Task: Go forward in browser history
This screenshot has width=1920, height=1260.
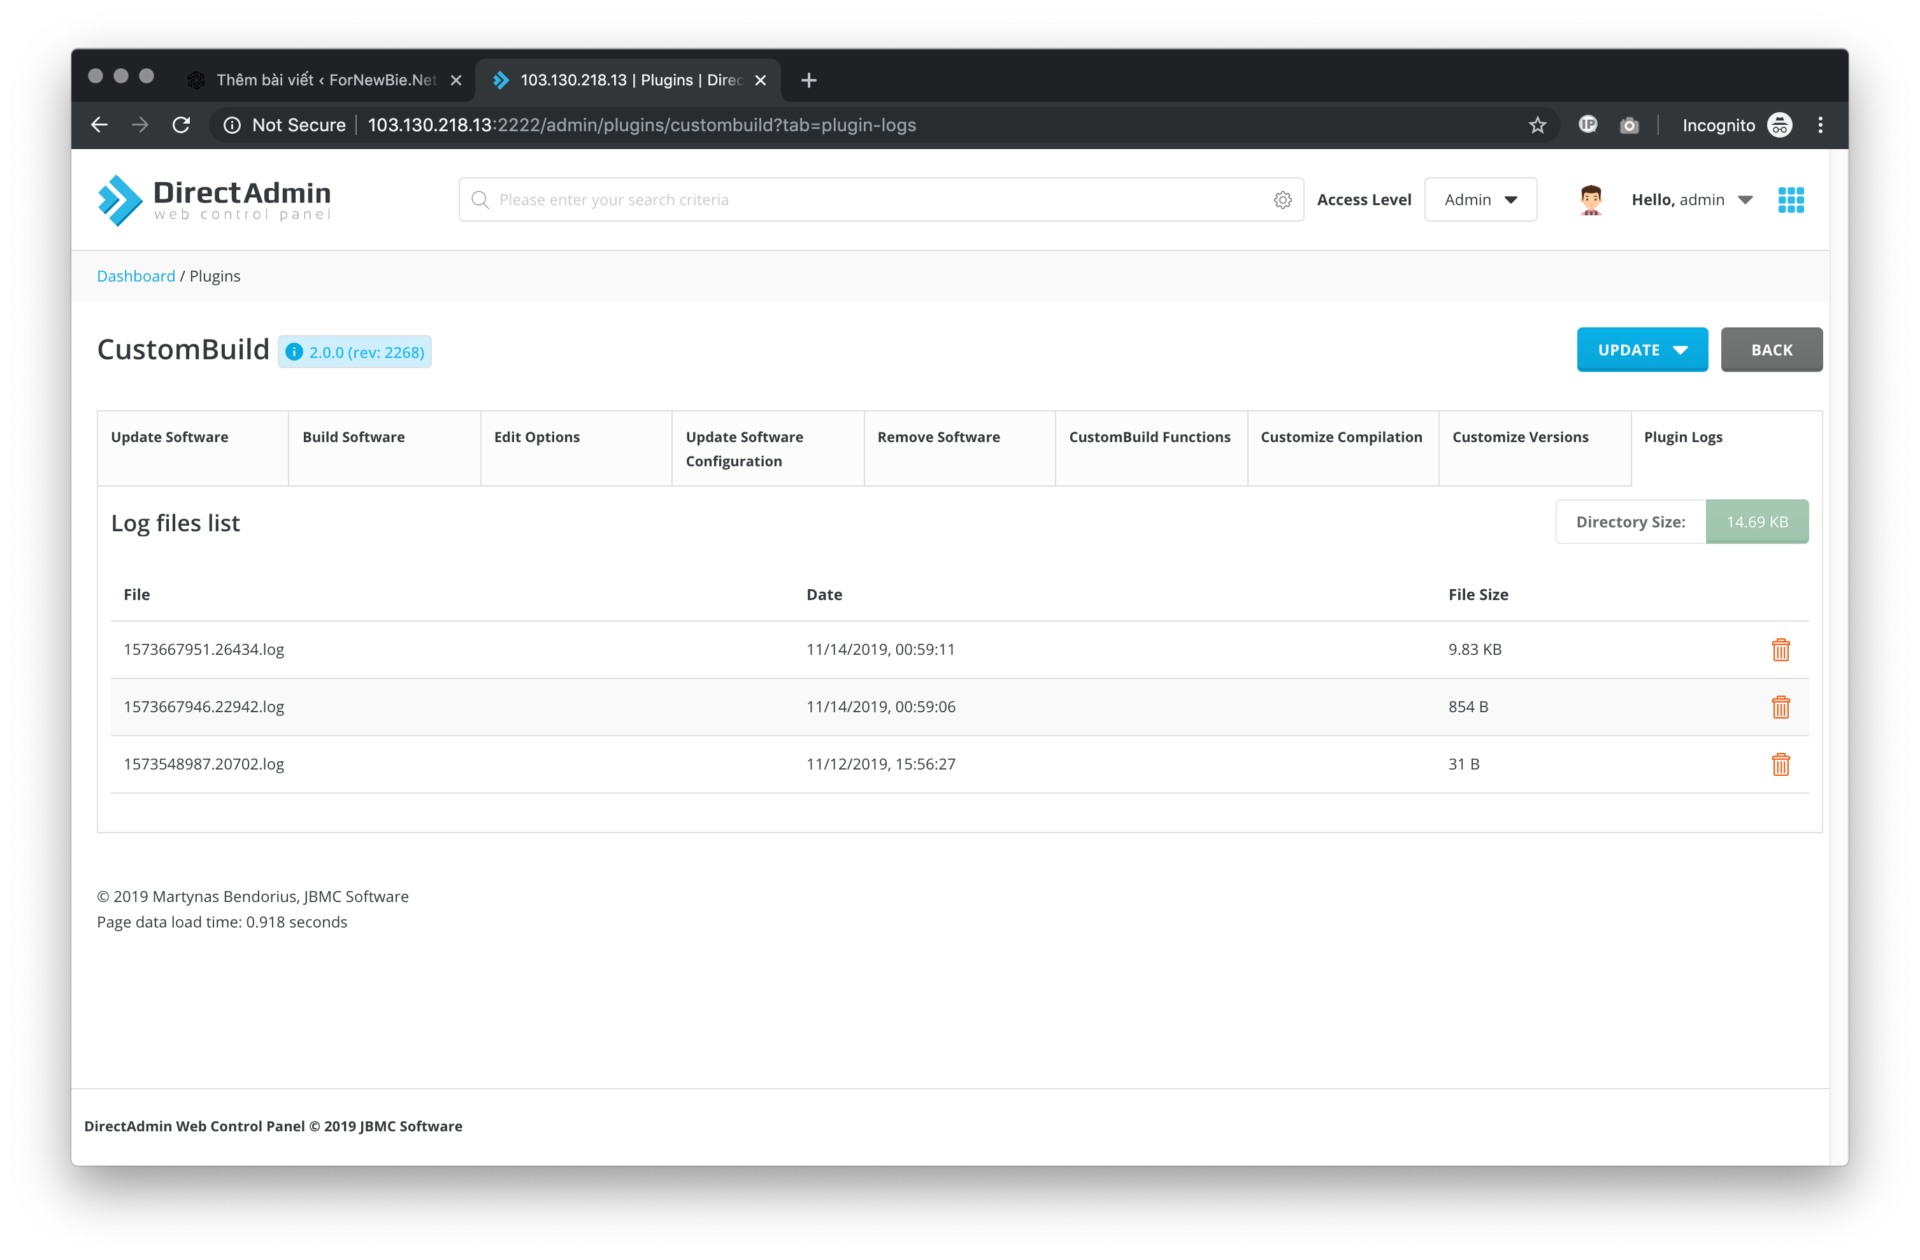Action: click(140, 125)
